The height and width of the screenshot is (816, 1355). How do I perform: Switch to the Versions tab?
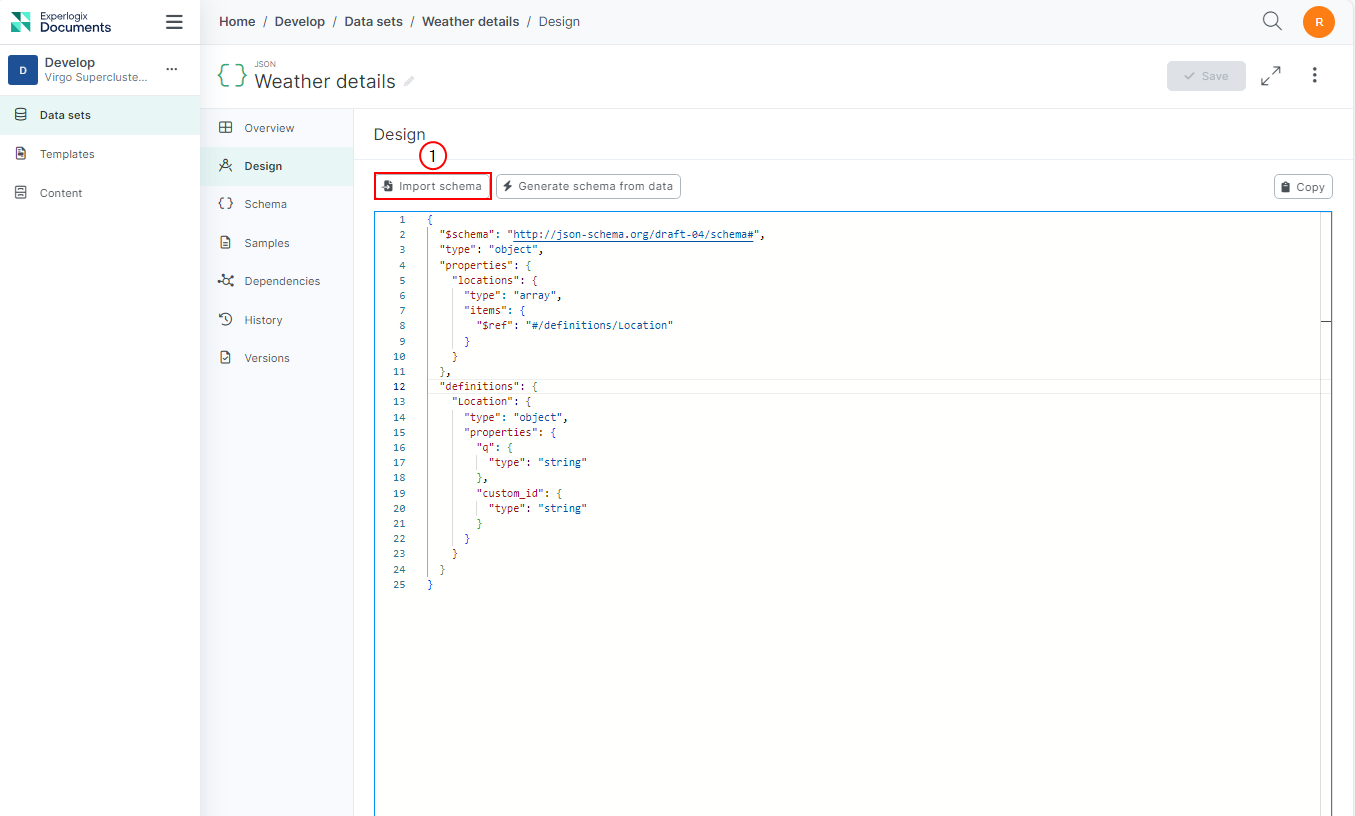point(277,358)
